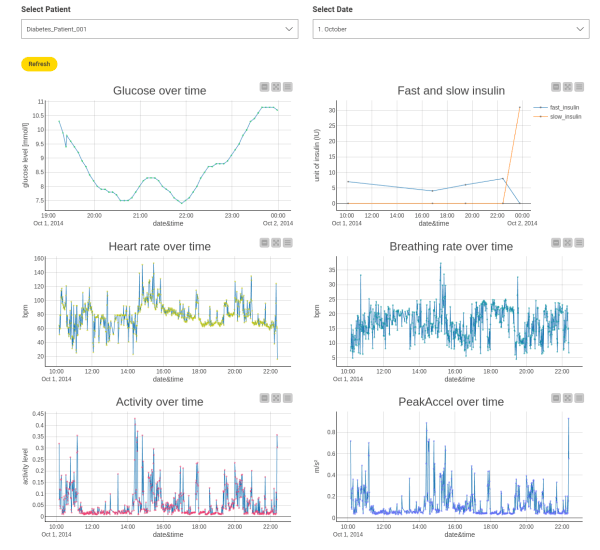Viewport: 600px width, 550px height.
Task: Open hamburger menu of Glucose over time chart
Action: pos(288,87)
